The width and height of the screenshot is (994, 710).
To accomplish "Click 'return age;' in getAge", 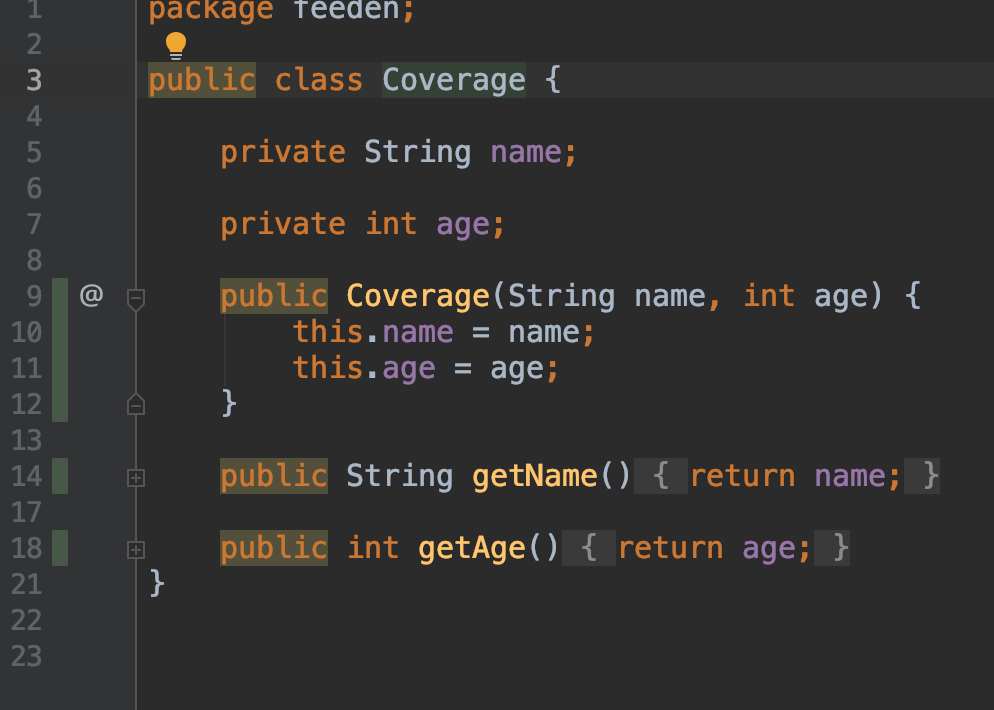I will (714, 548).
